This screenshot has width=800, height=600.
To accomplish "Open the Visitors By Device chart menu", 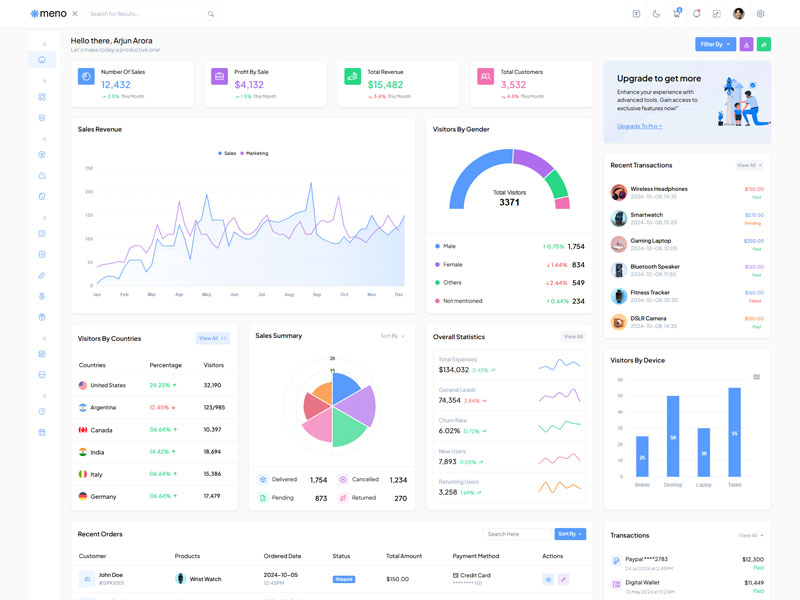I will coord(756,377).
